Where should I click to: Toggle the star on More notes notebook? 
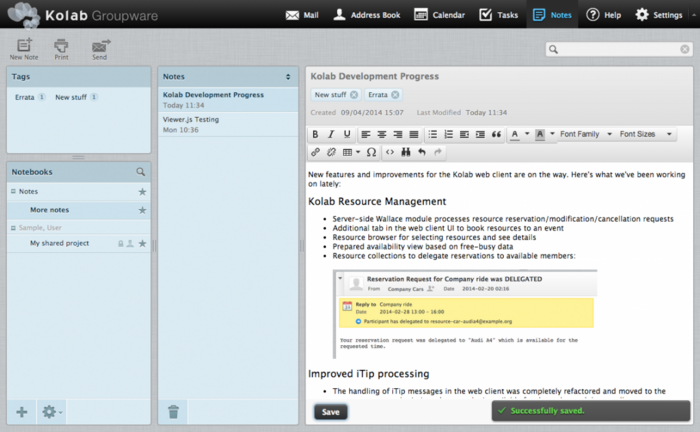[142, 210]
